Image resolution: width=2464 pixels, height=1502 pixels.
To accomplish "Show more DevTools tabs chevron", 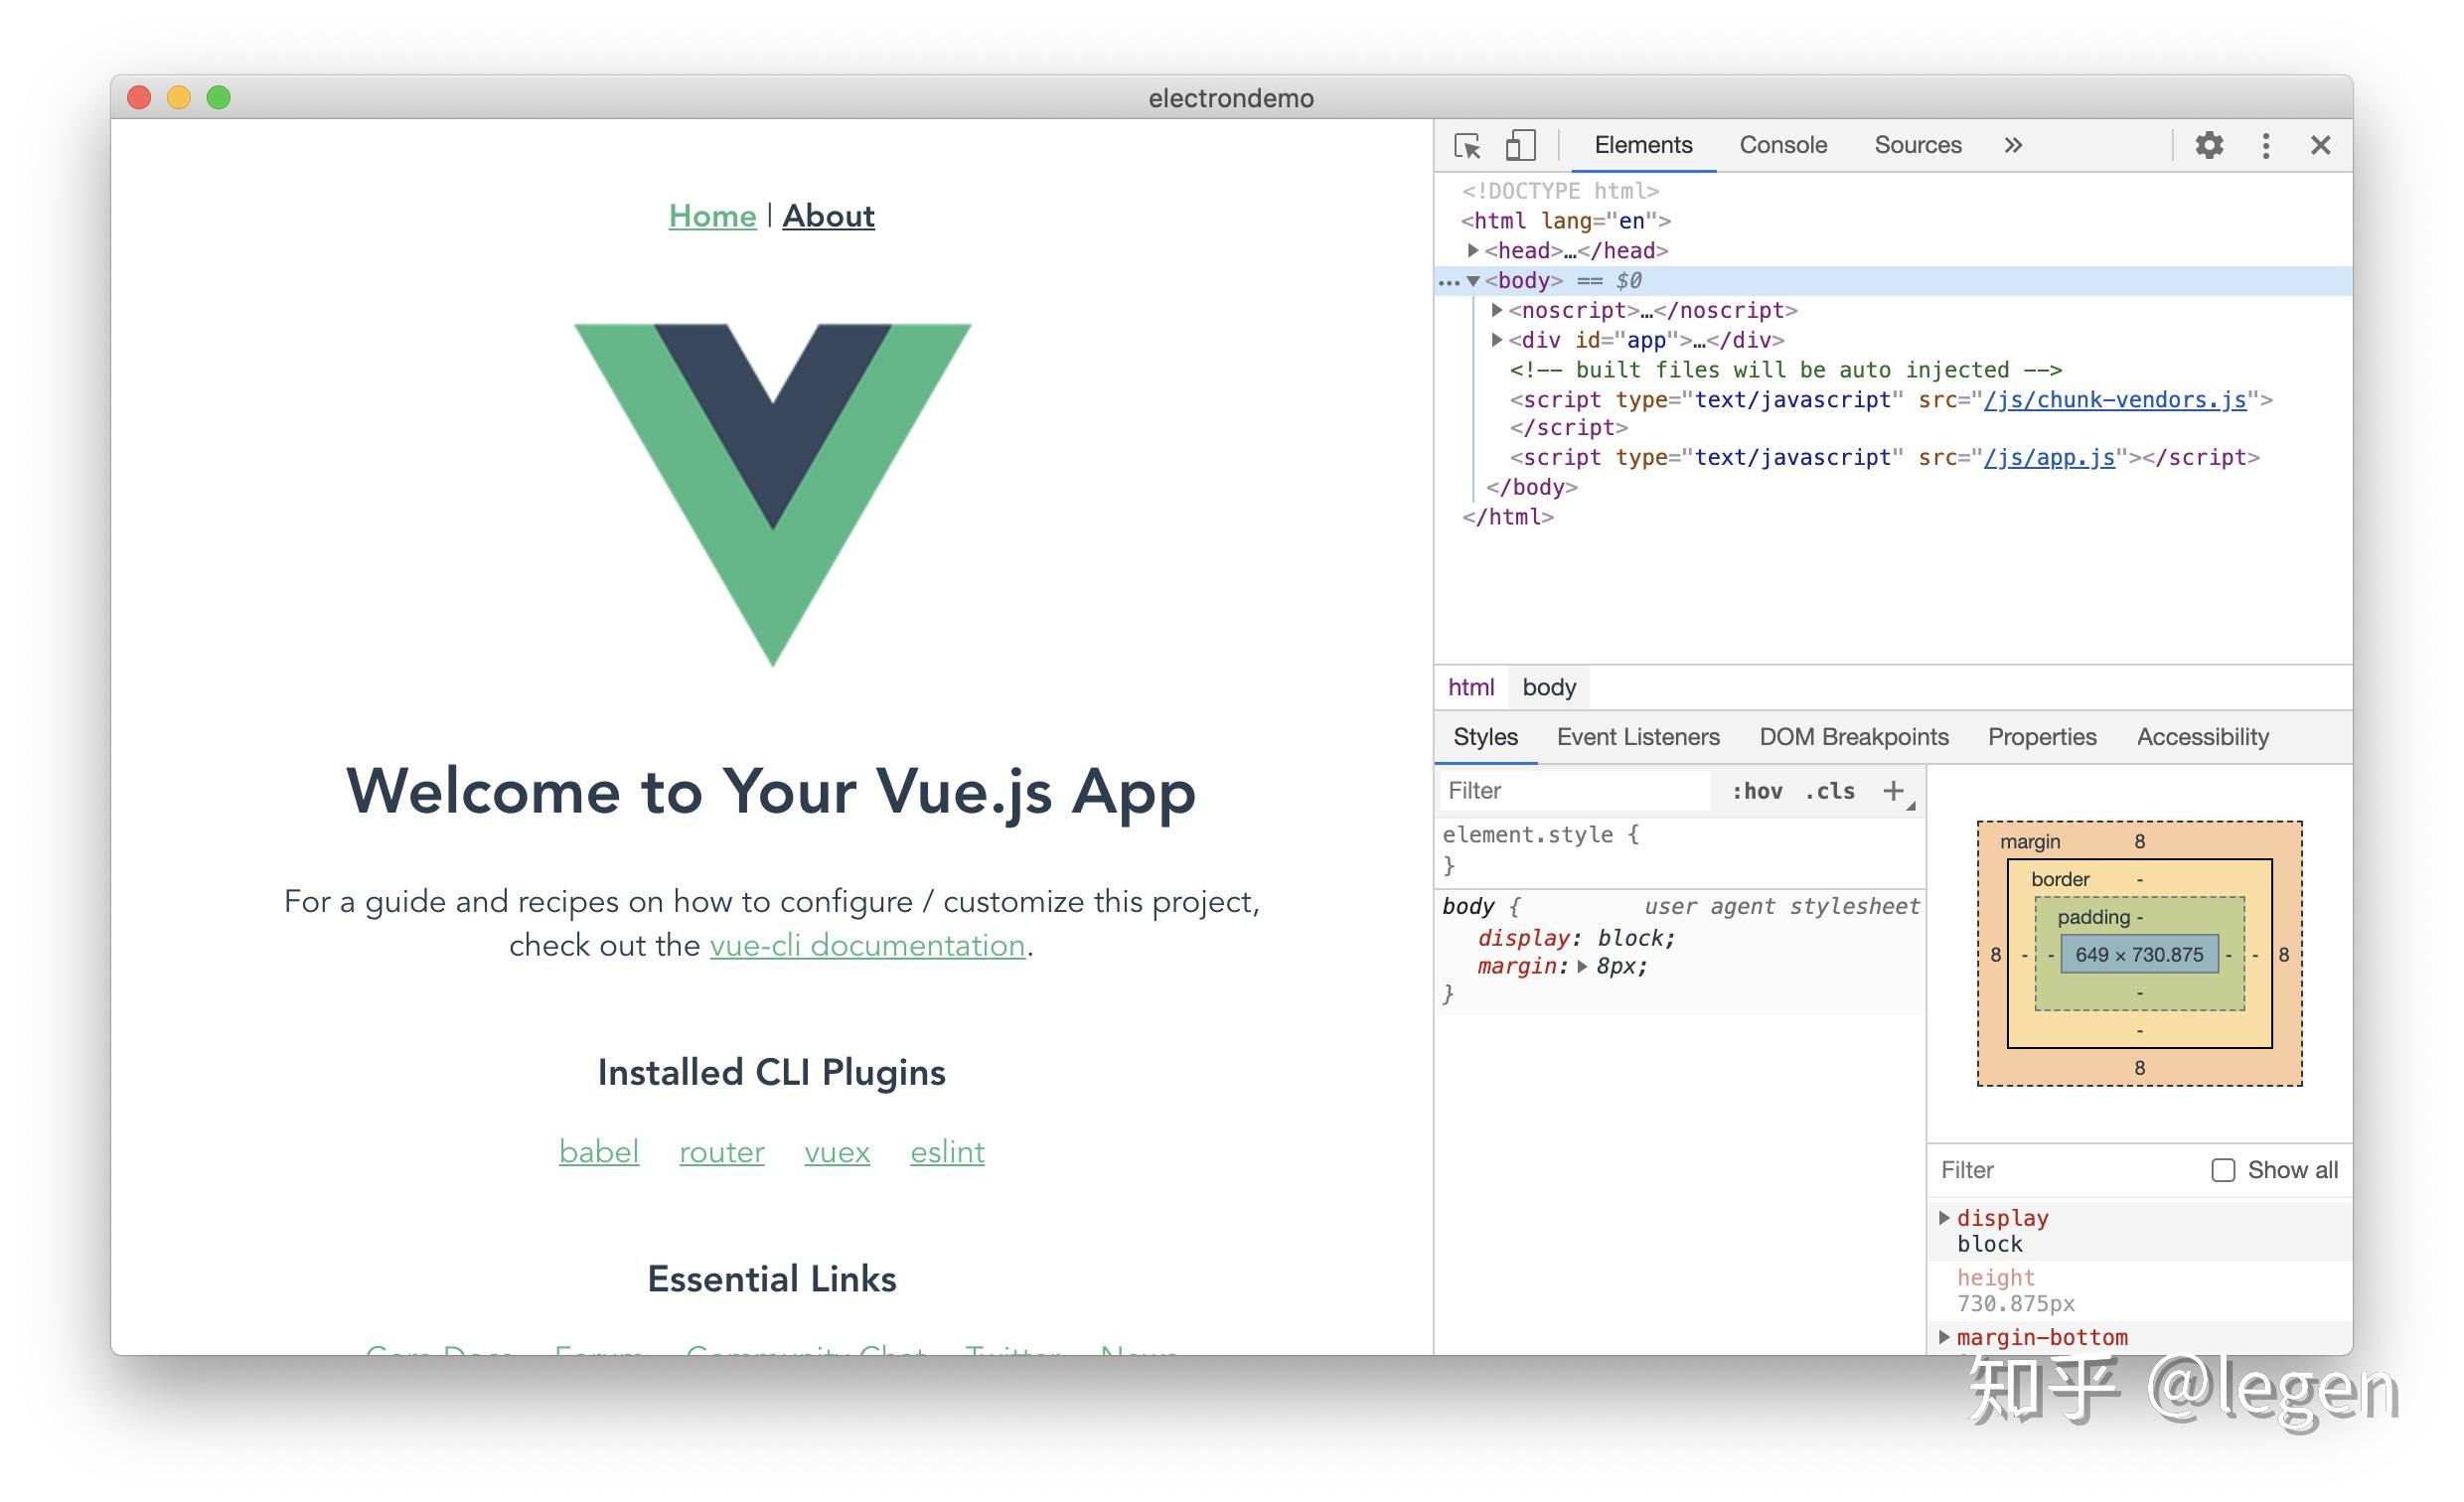I will [2013, 146].
